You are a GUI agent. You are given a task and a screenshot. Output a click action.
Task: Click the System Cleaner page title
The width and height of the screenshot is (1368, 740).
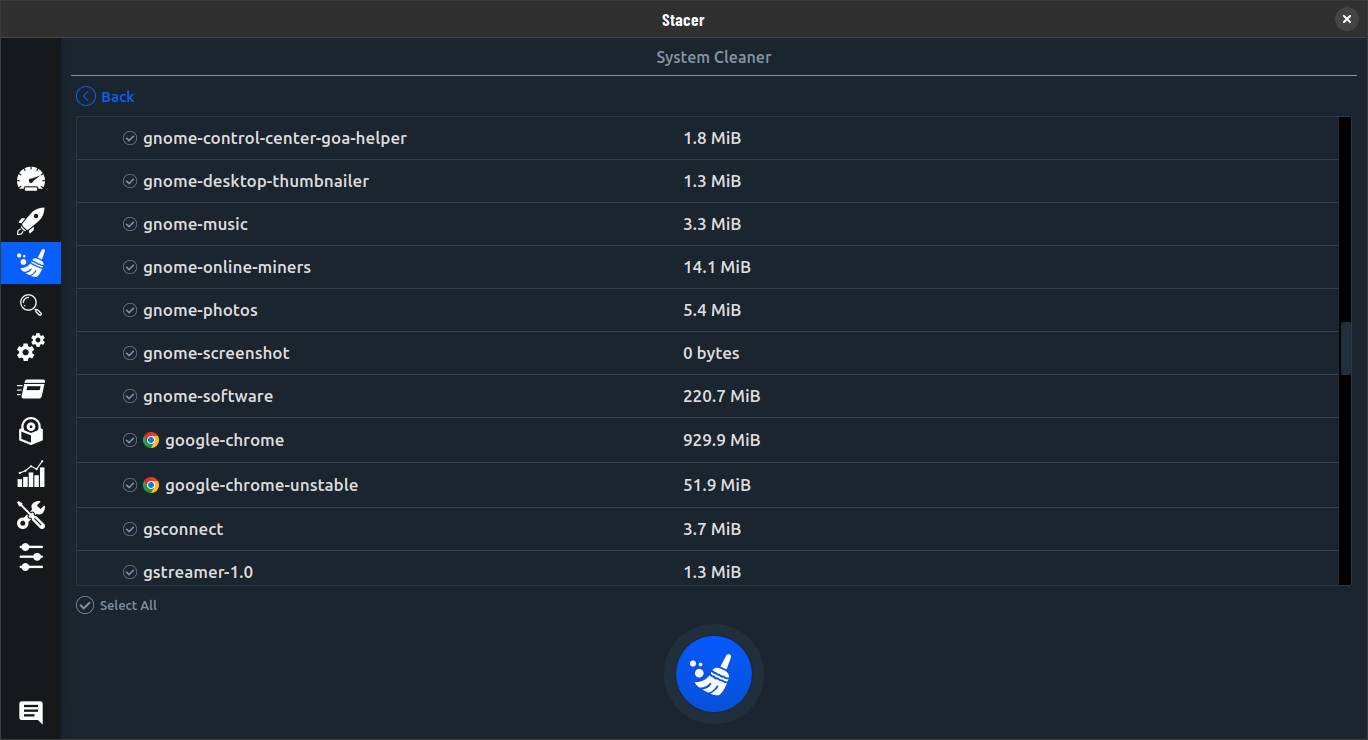pos(714,57)
